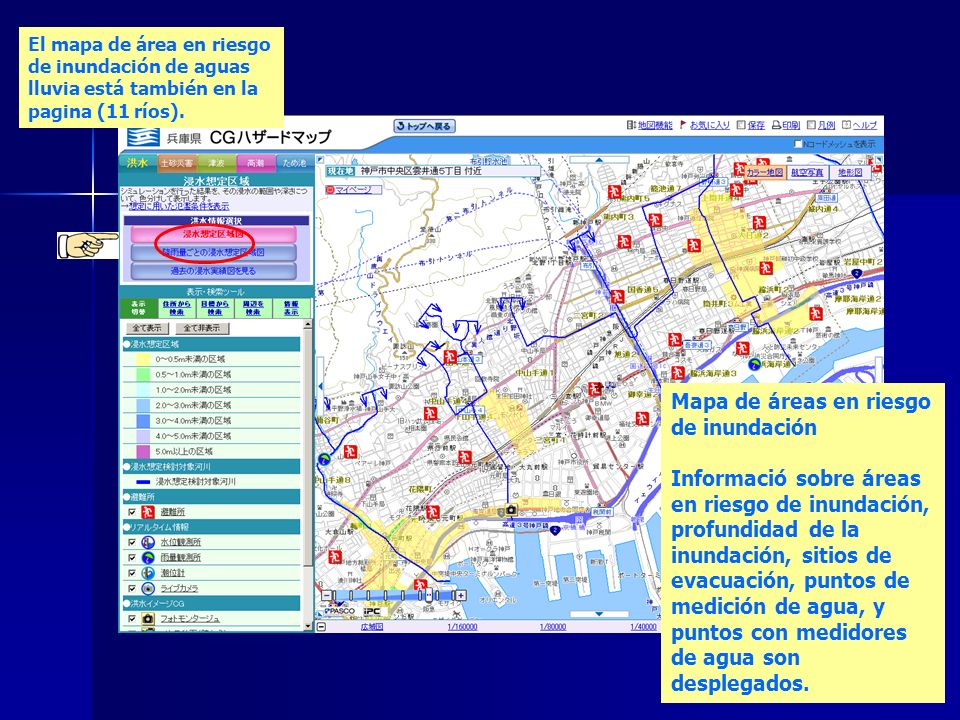Click the pan-up arrow at the map's top edge

[599, 160]
